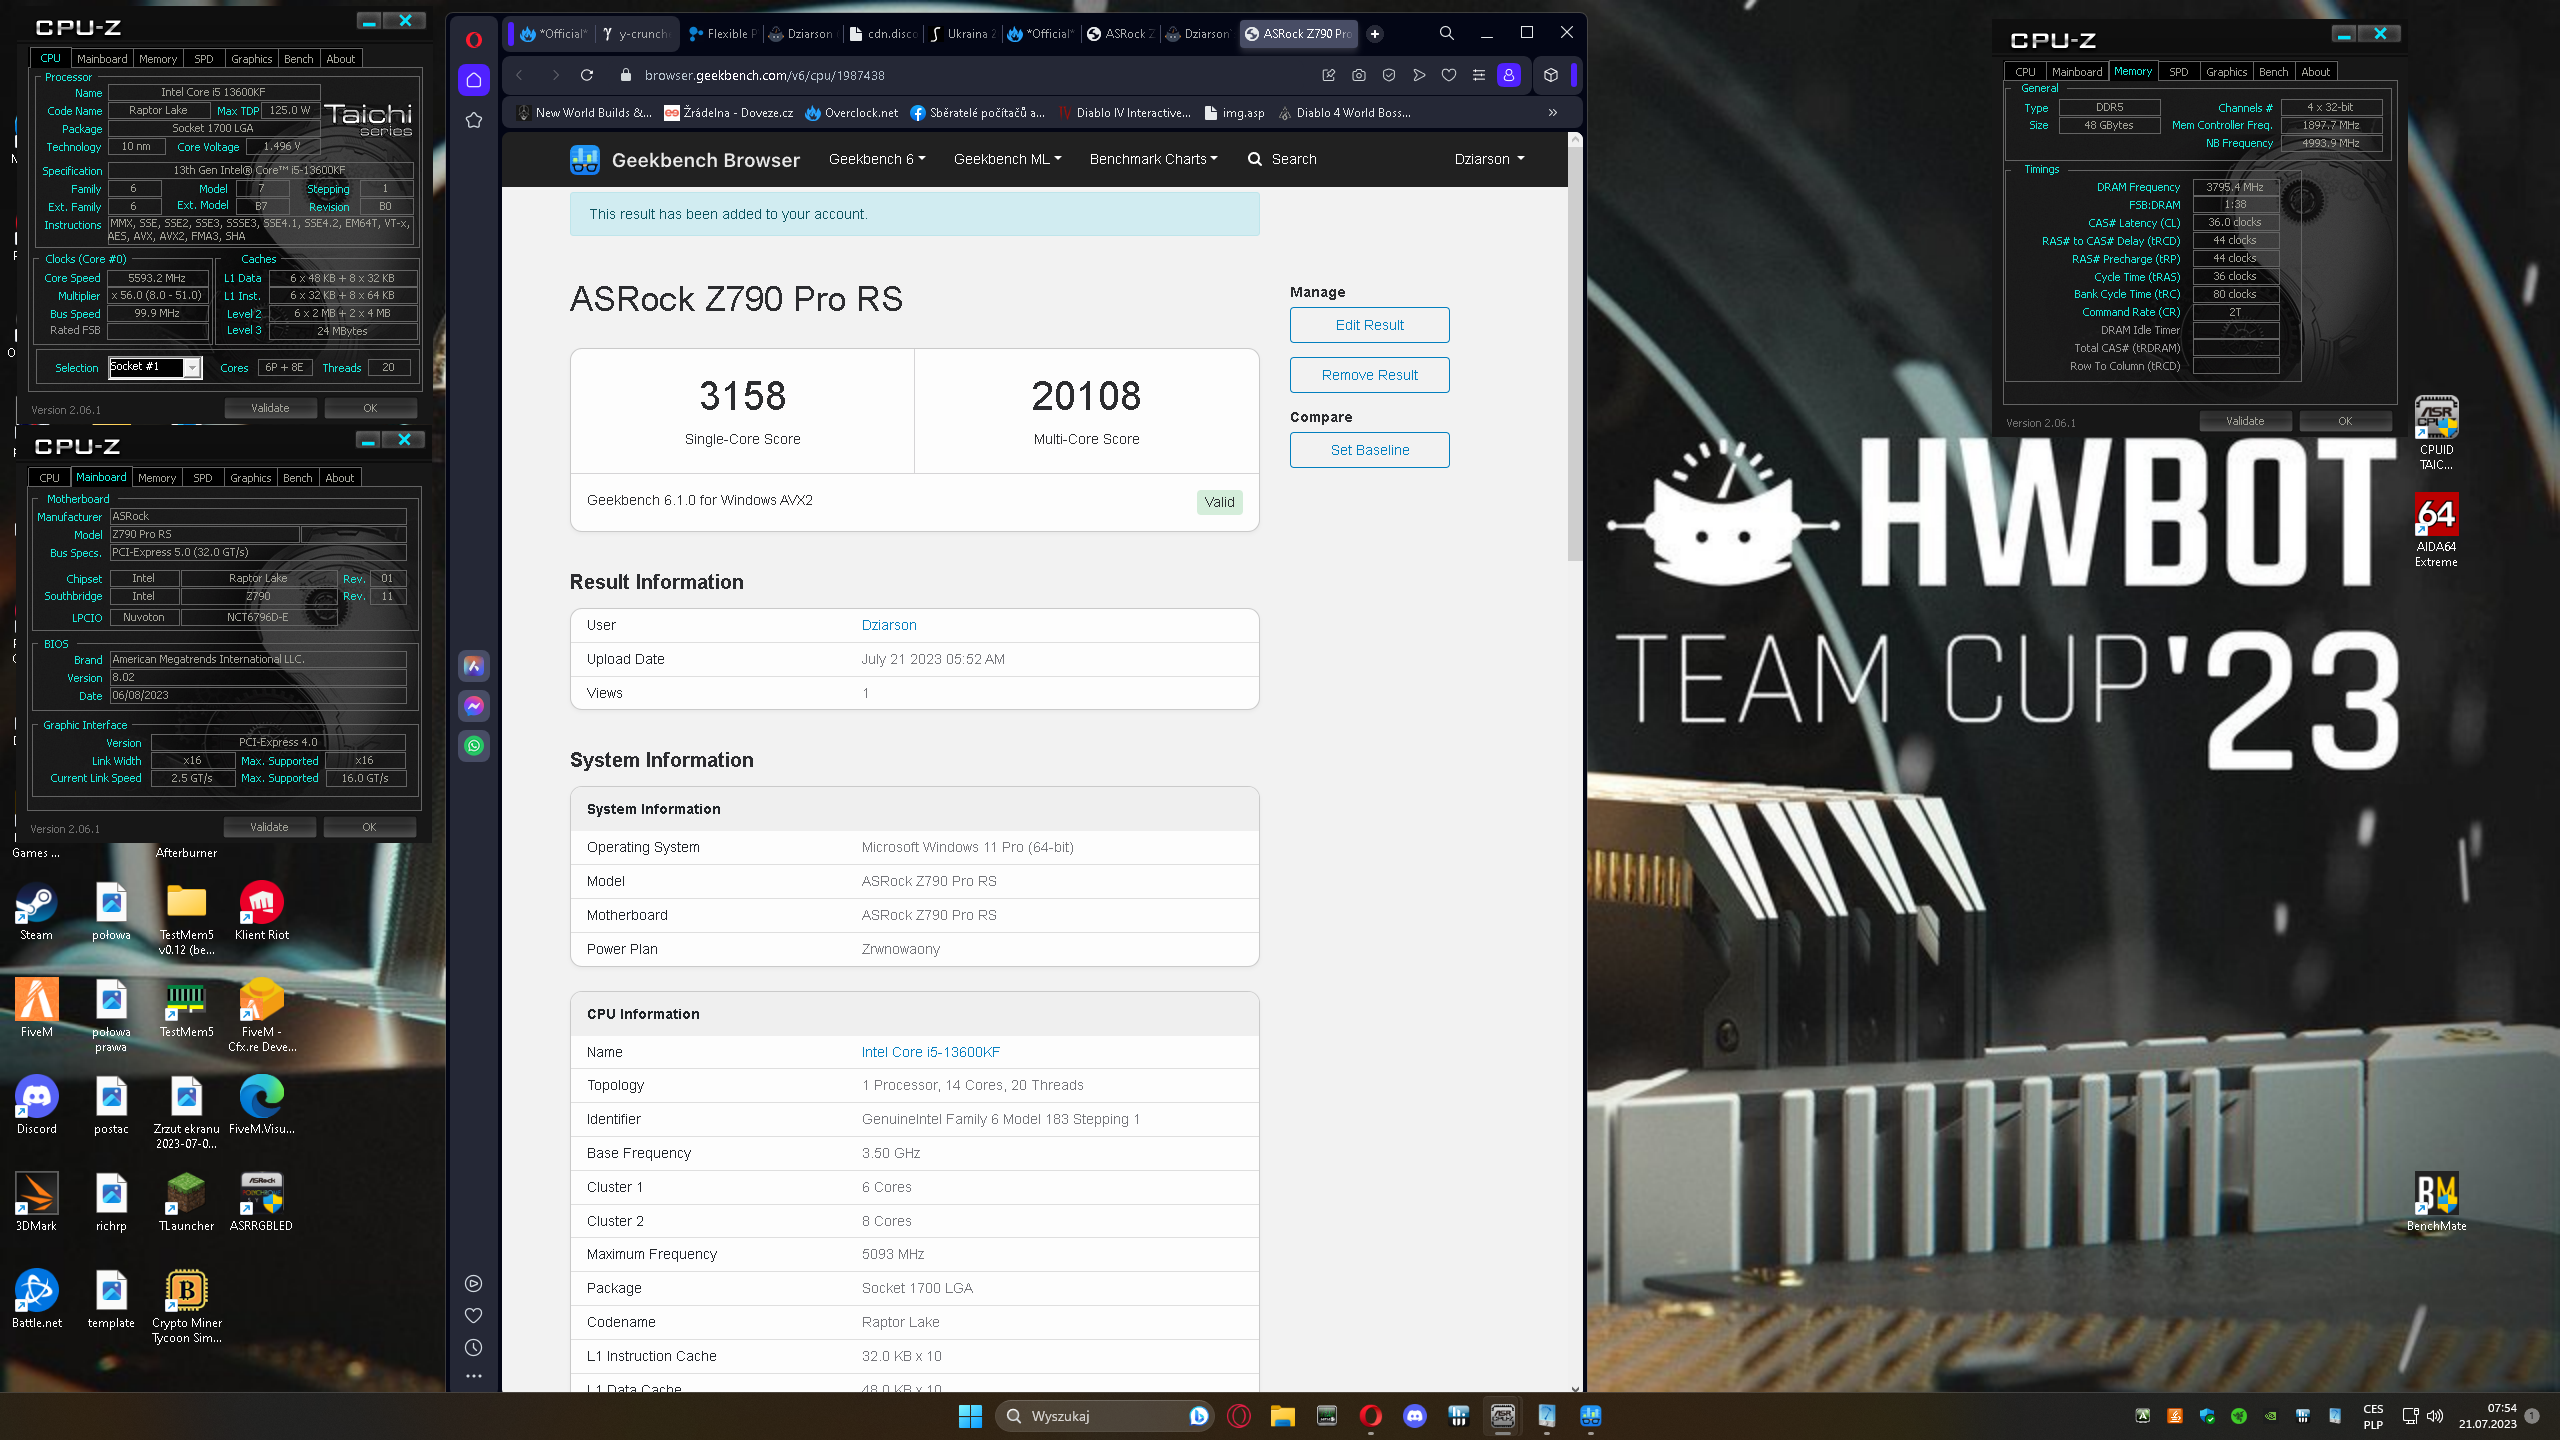Open Discord desktop shortcut
Viewport: 2560px width, 1440px height.
pos(36,1106)
